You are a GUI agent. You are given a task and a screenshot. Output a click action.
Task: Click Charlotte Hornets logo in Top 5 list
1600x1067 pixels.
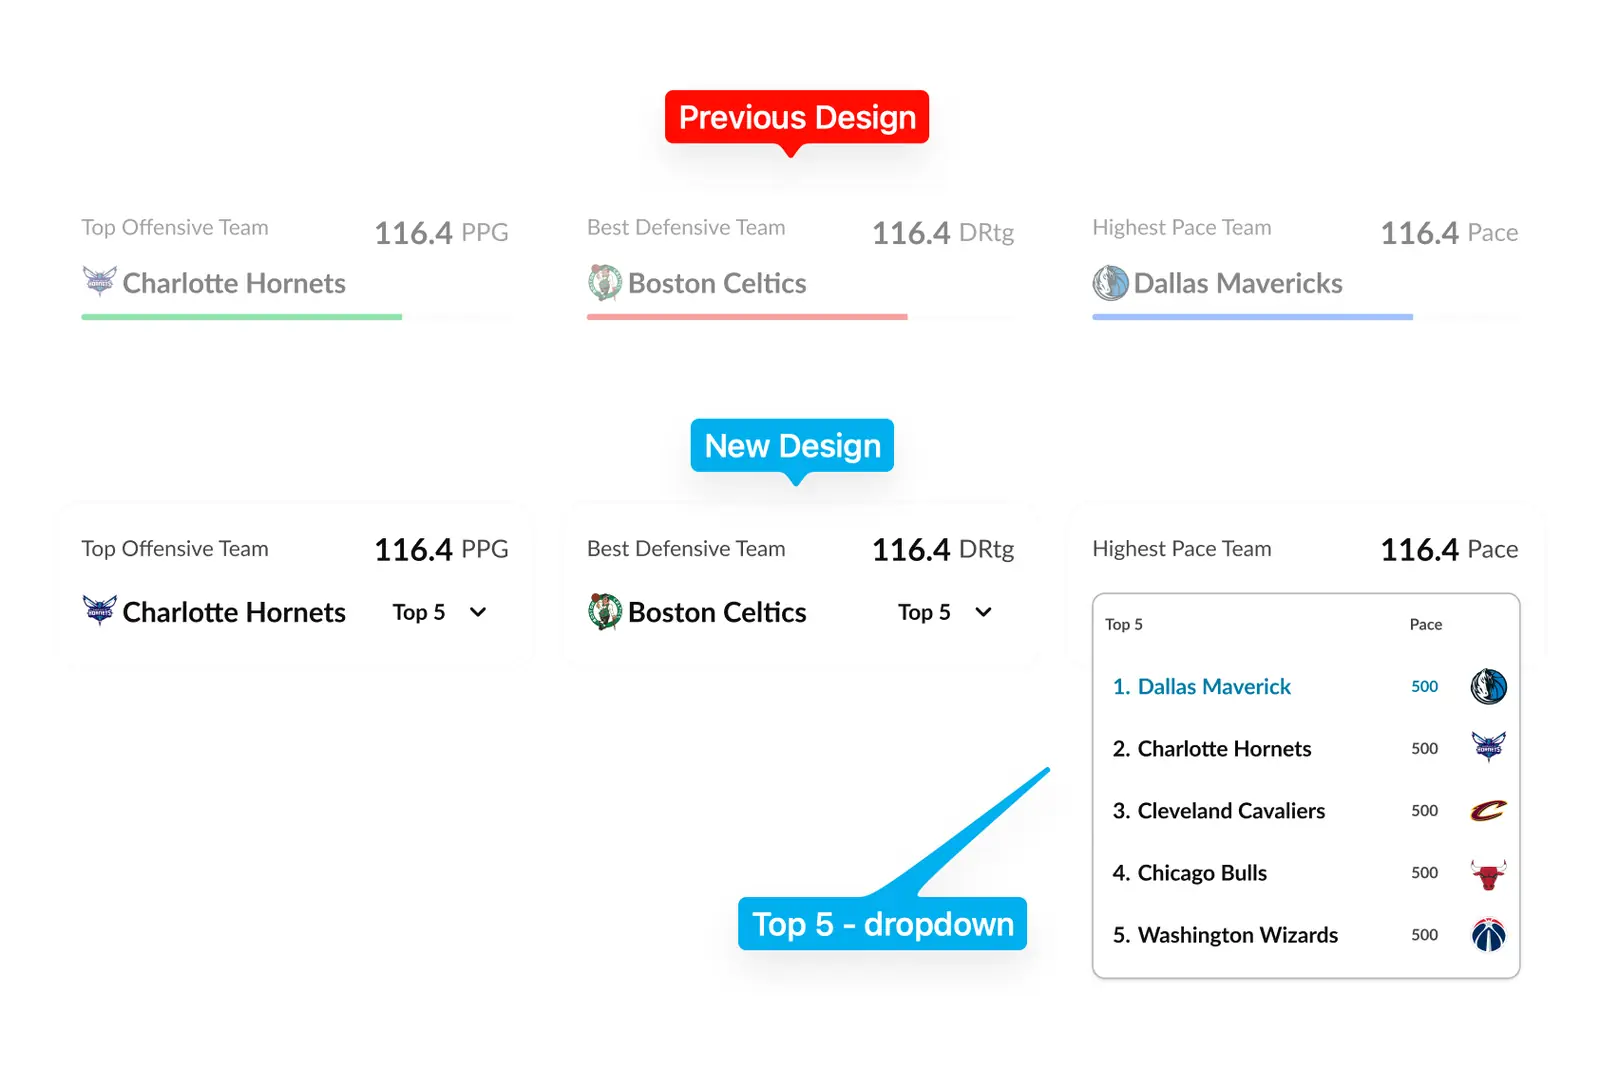[1488, 747]
